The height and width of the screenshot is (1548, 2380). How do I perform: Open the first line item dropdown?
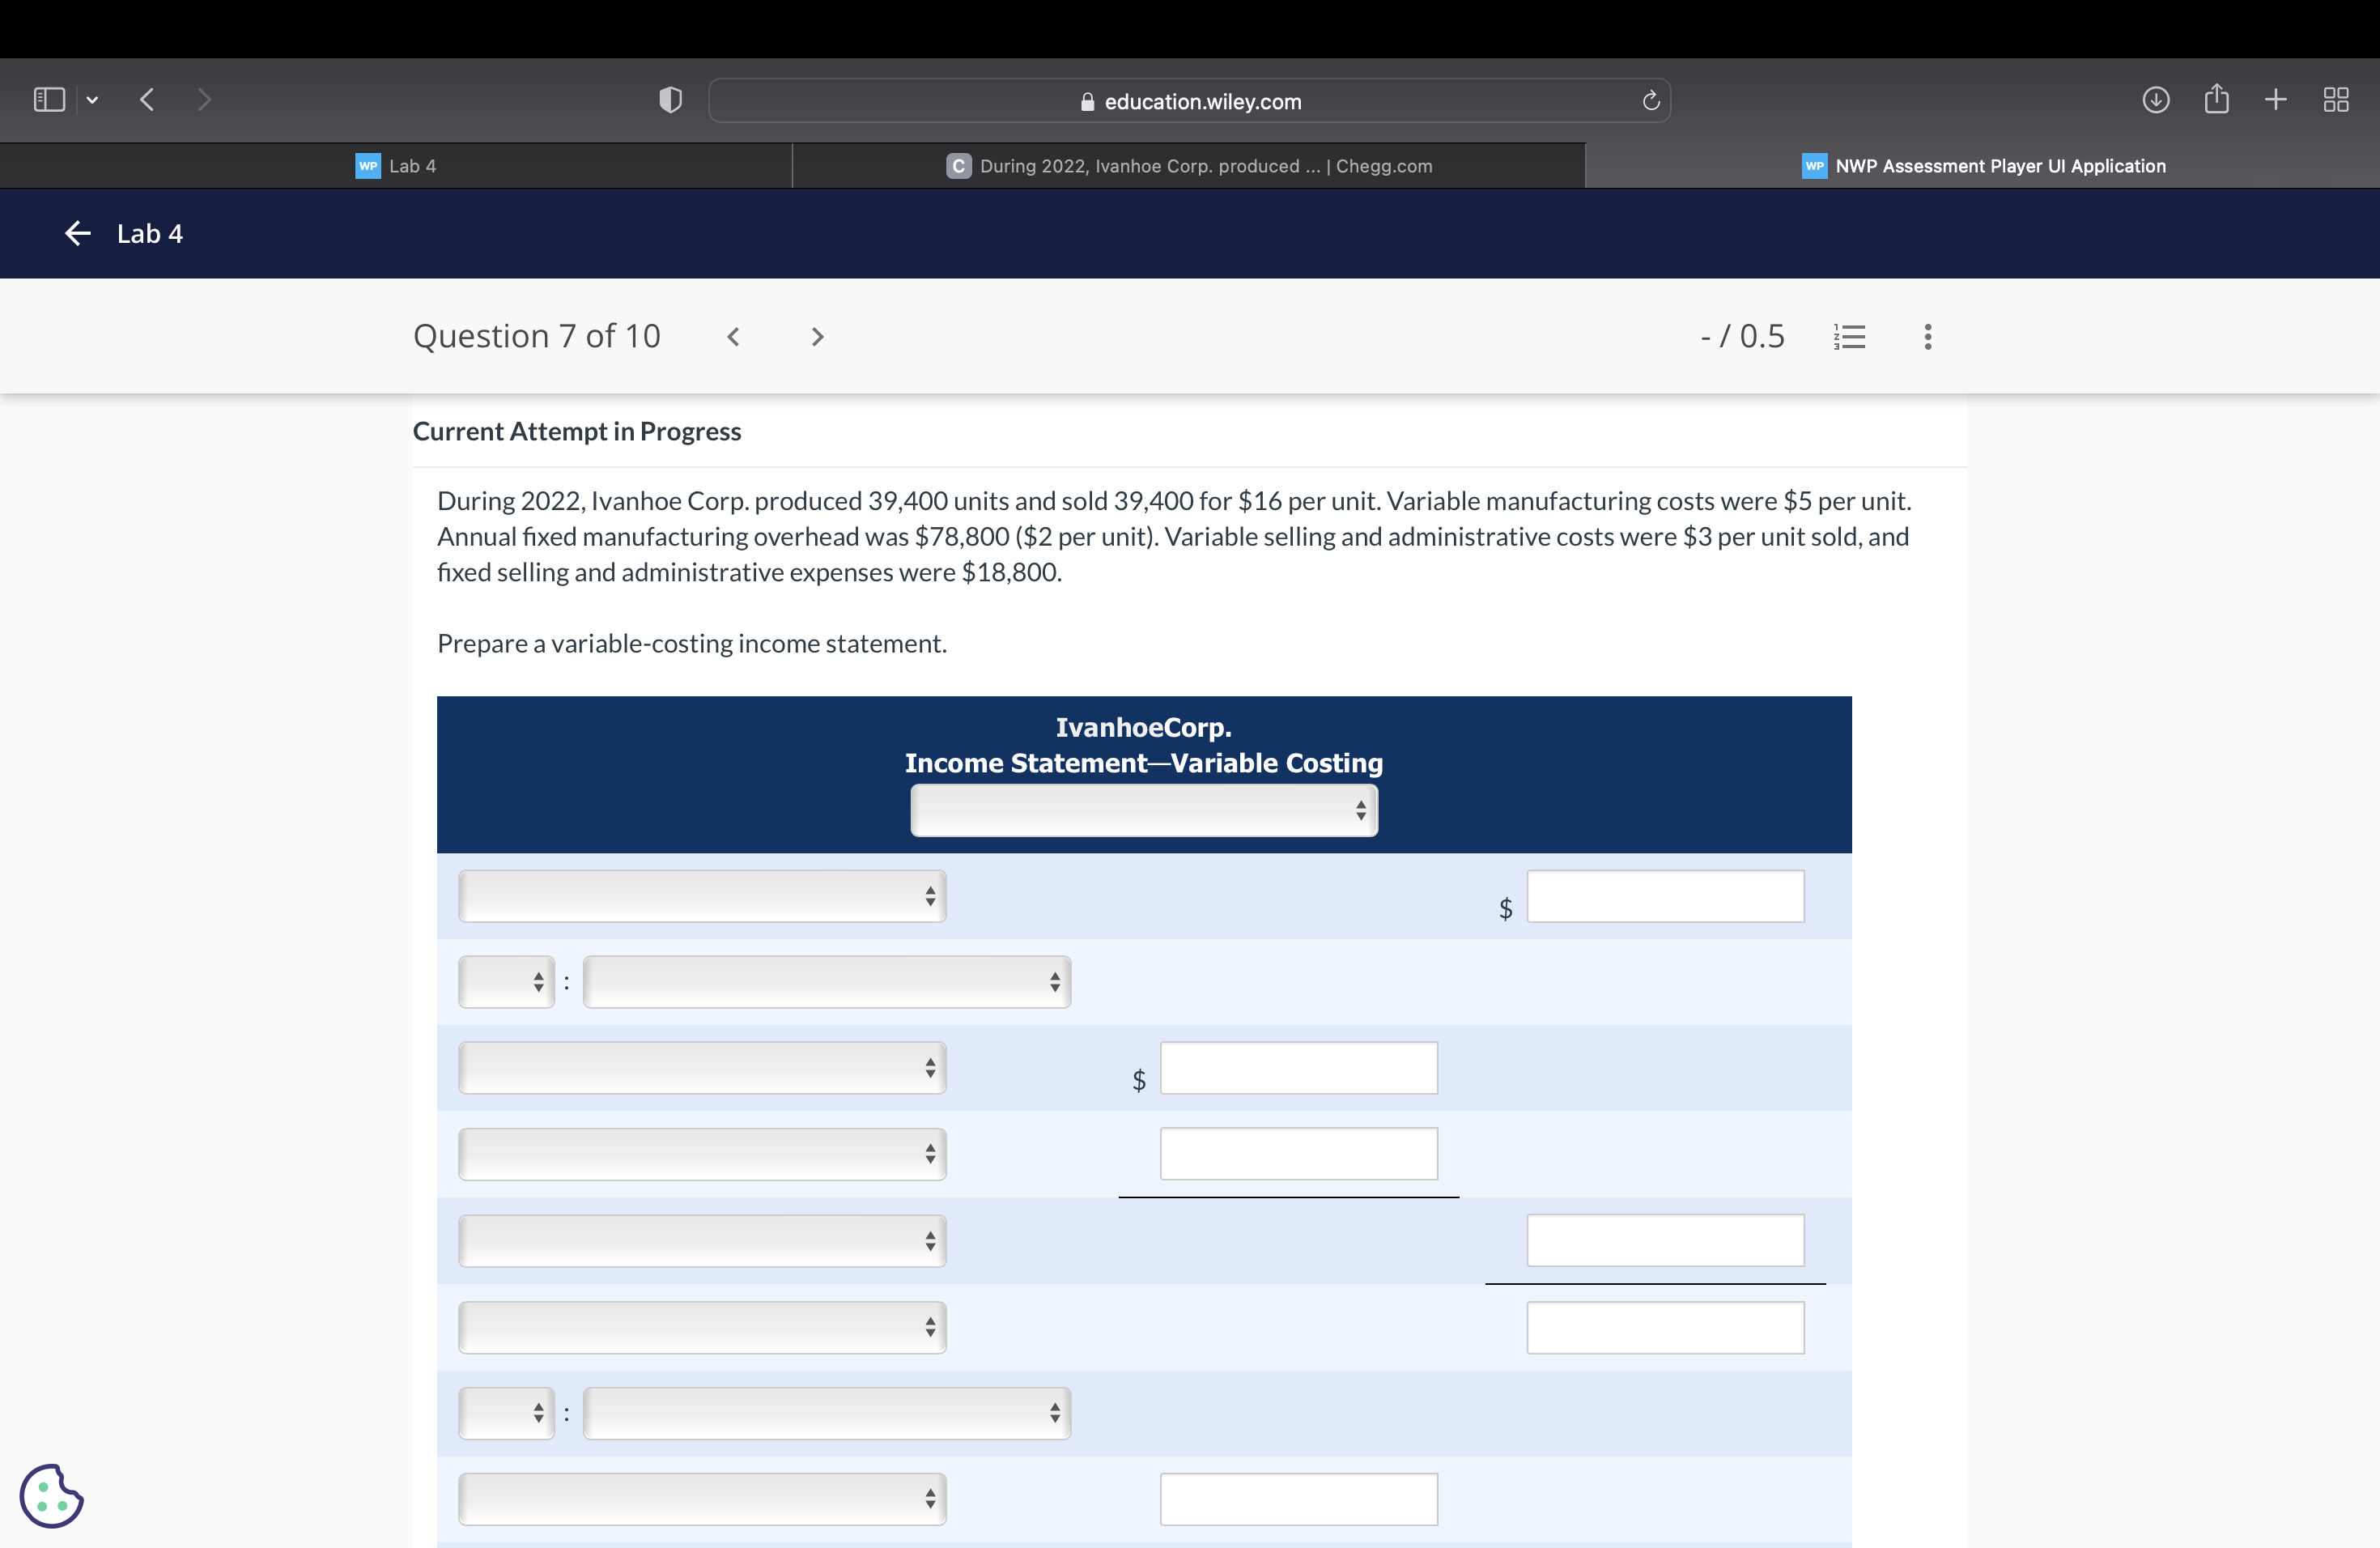point(702,896)
